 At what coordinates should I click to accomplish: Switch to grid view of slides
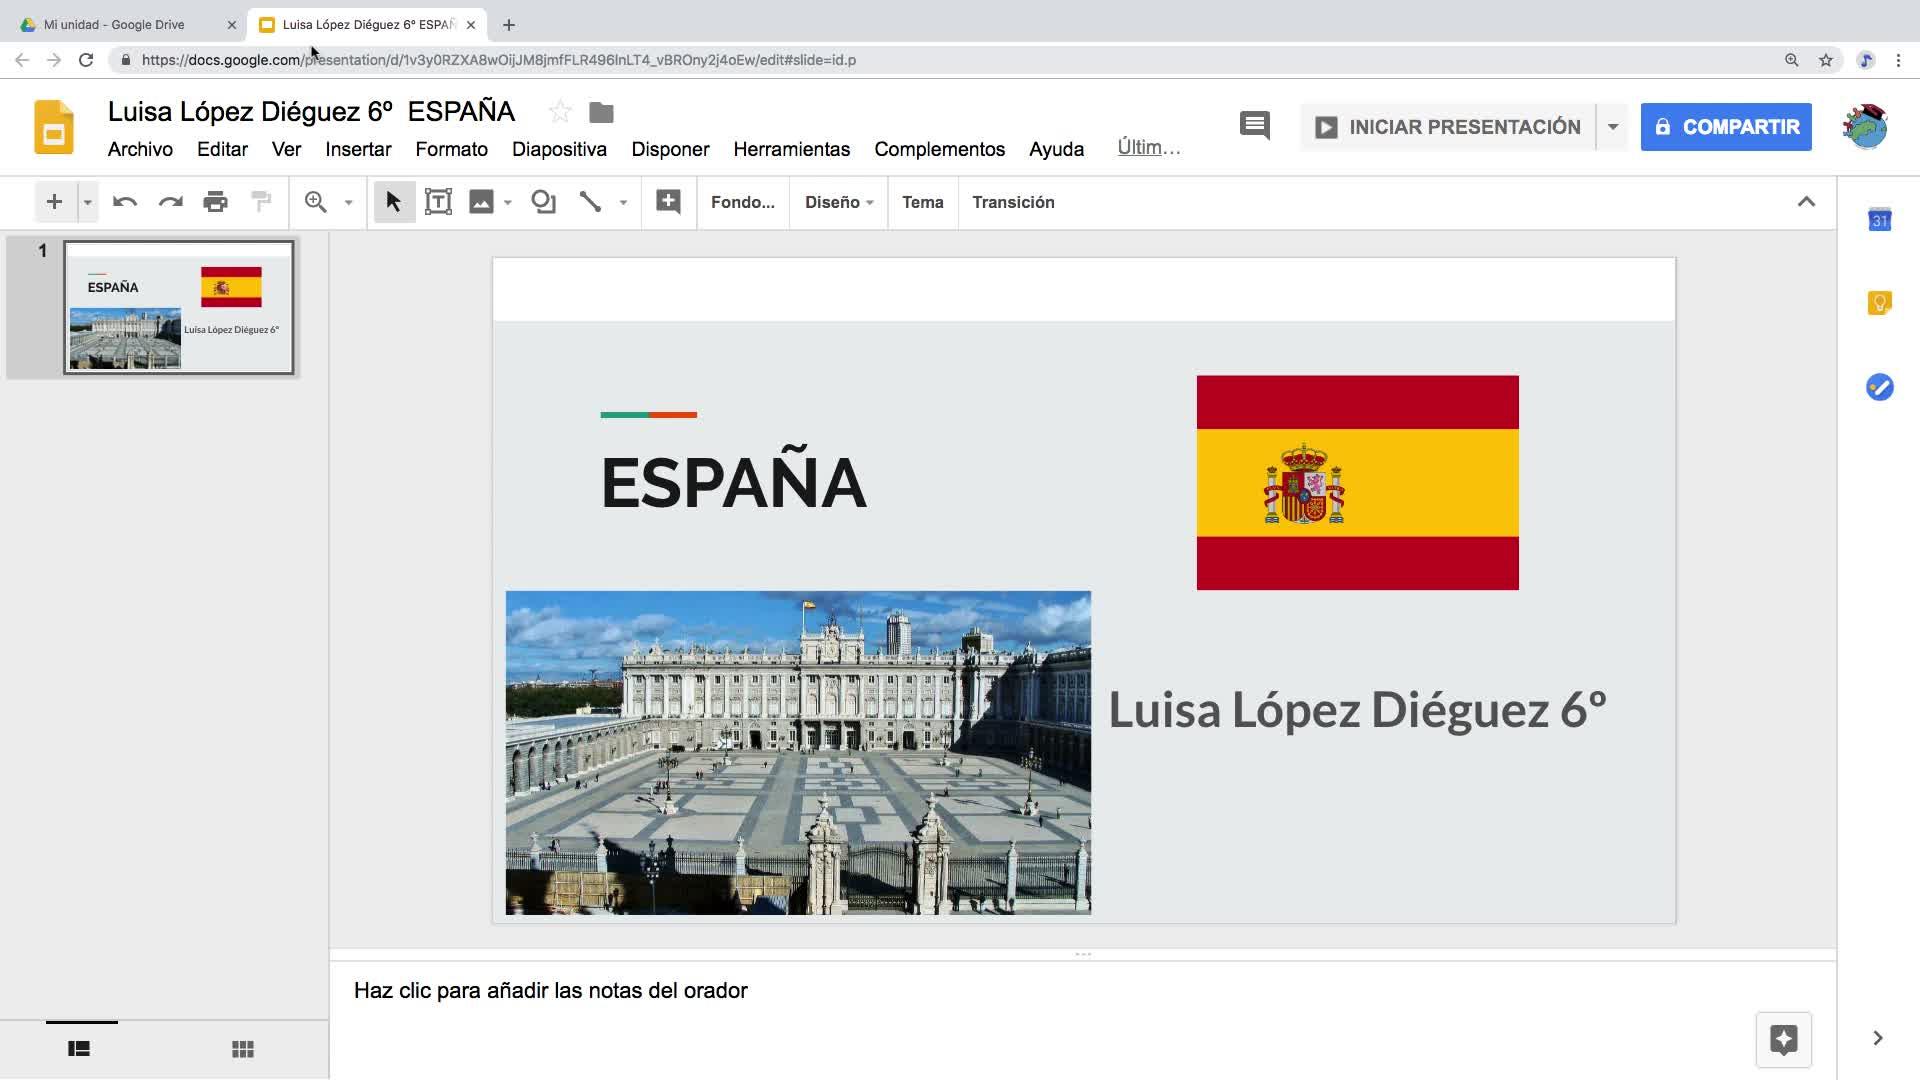tap(242, 1049)
